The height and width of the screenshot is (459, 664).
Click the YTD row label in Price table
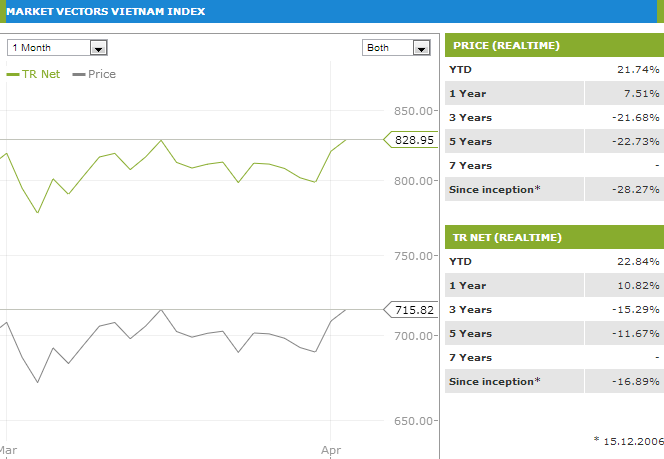pos(460,69)
